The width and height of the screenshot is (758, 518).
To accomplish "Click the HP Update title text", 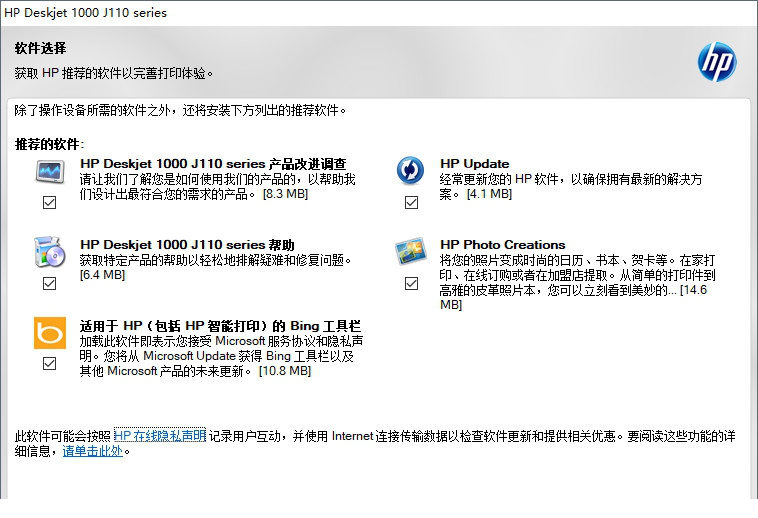I will 475,164.
